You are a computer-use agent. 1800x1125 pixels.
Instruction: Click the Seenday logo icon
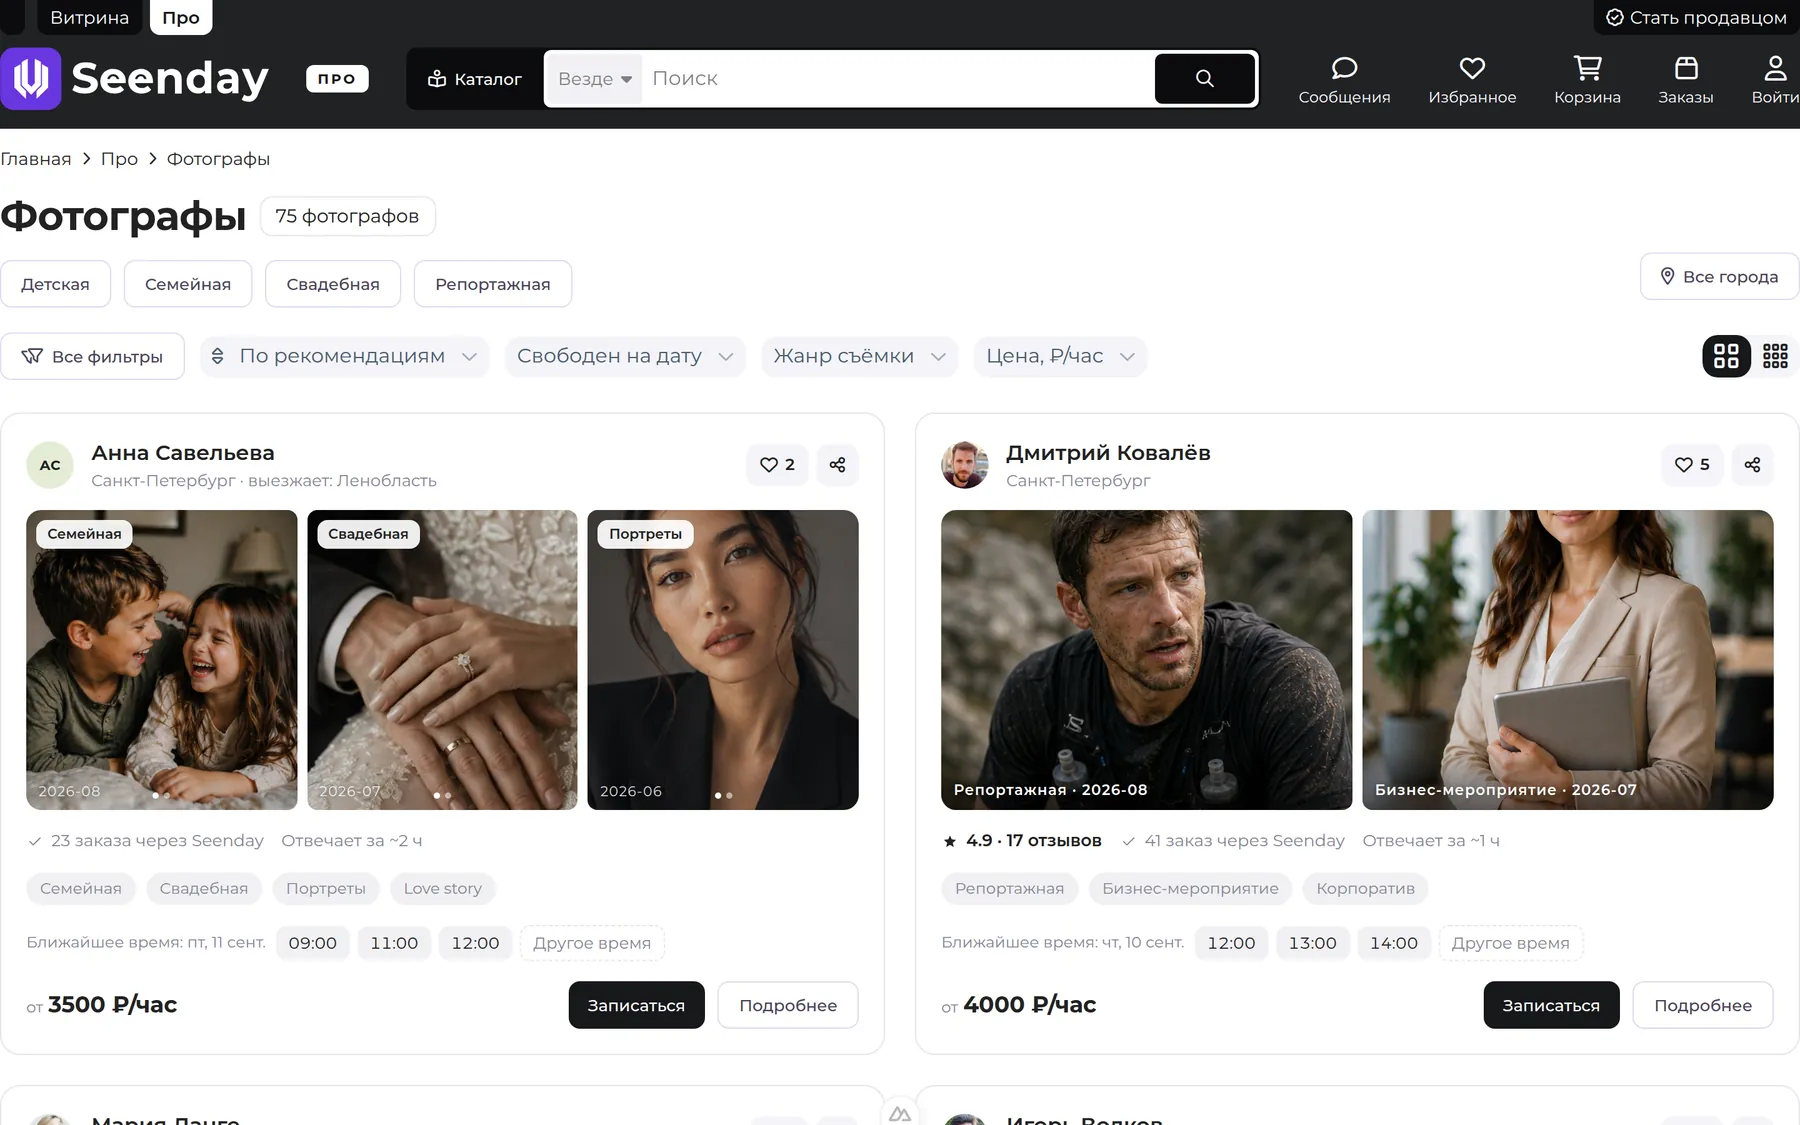coord(31,79)
